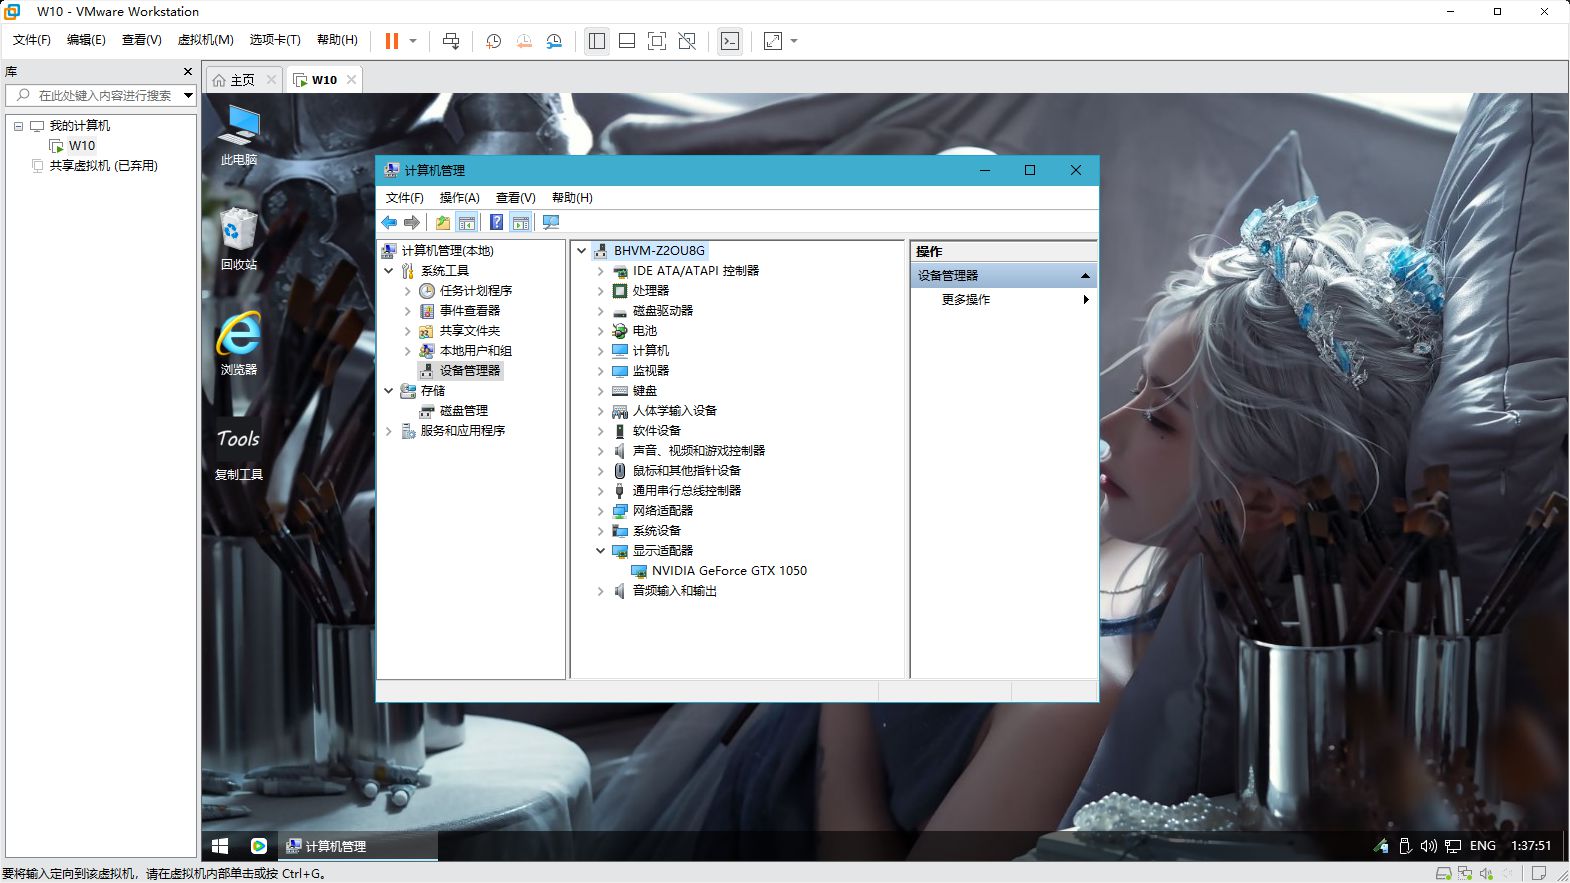1570x883 pixels.
Task: Open VMware 文件(F) menu
Action: coord(31,40)
